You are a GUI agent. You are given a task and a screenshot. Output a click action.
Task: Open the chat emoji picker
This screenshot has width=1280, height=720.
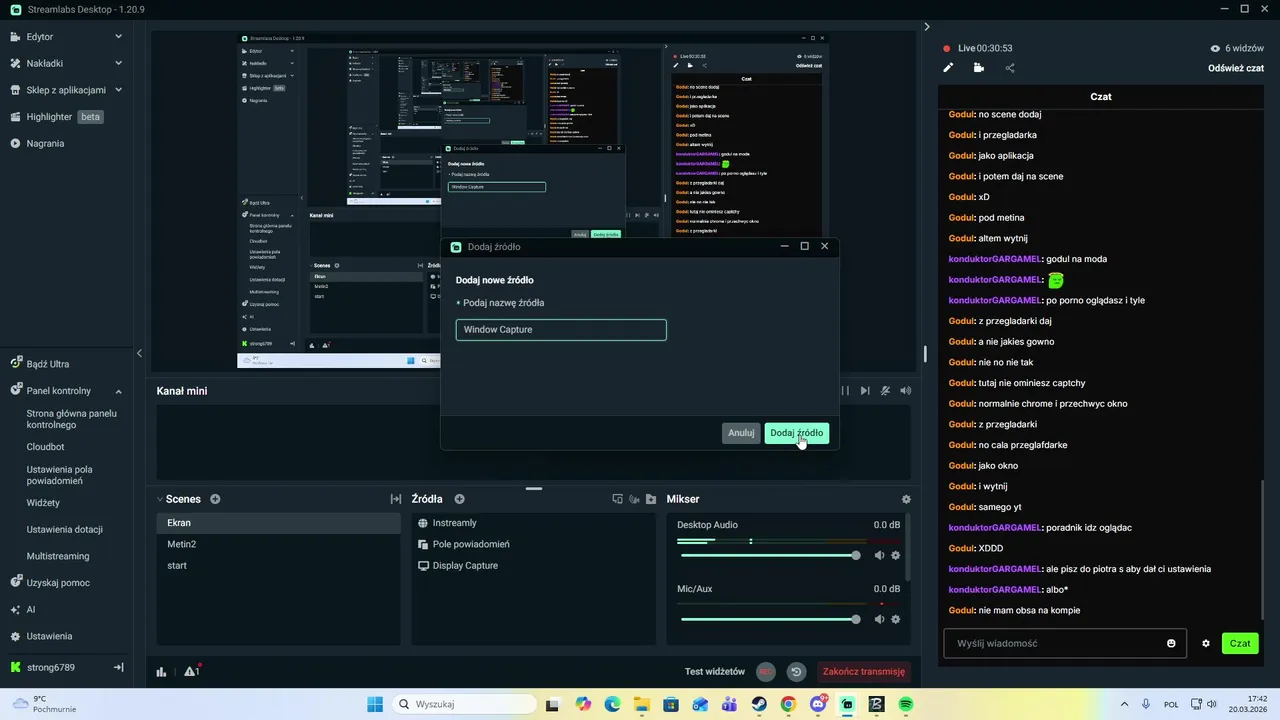(x=1171, y=643)
